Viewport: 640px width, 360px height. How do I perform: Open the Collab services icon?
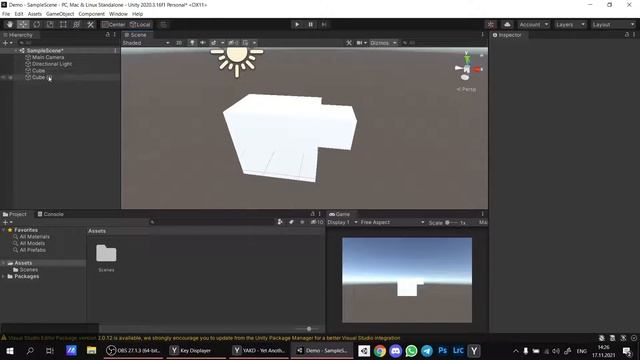coord(491,24)
